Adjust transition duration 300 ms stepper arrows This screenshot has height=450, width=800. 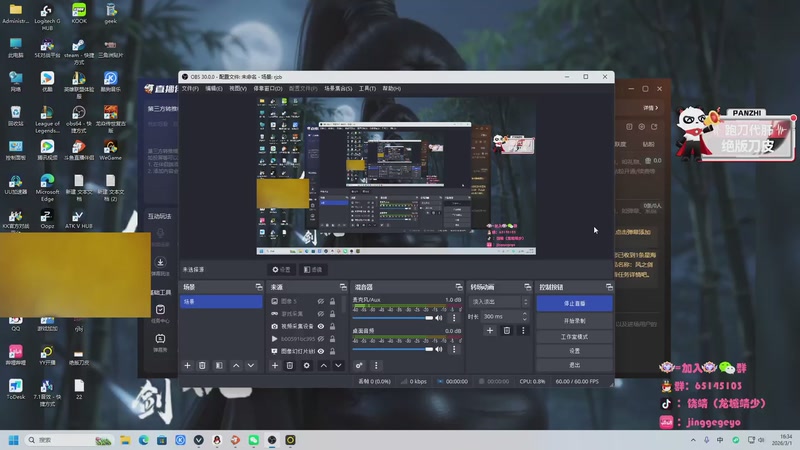[x=524, y=317]
